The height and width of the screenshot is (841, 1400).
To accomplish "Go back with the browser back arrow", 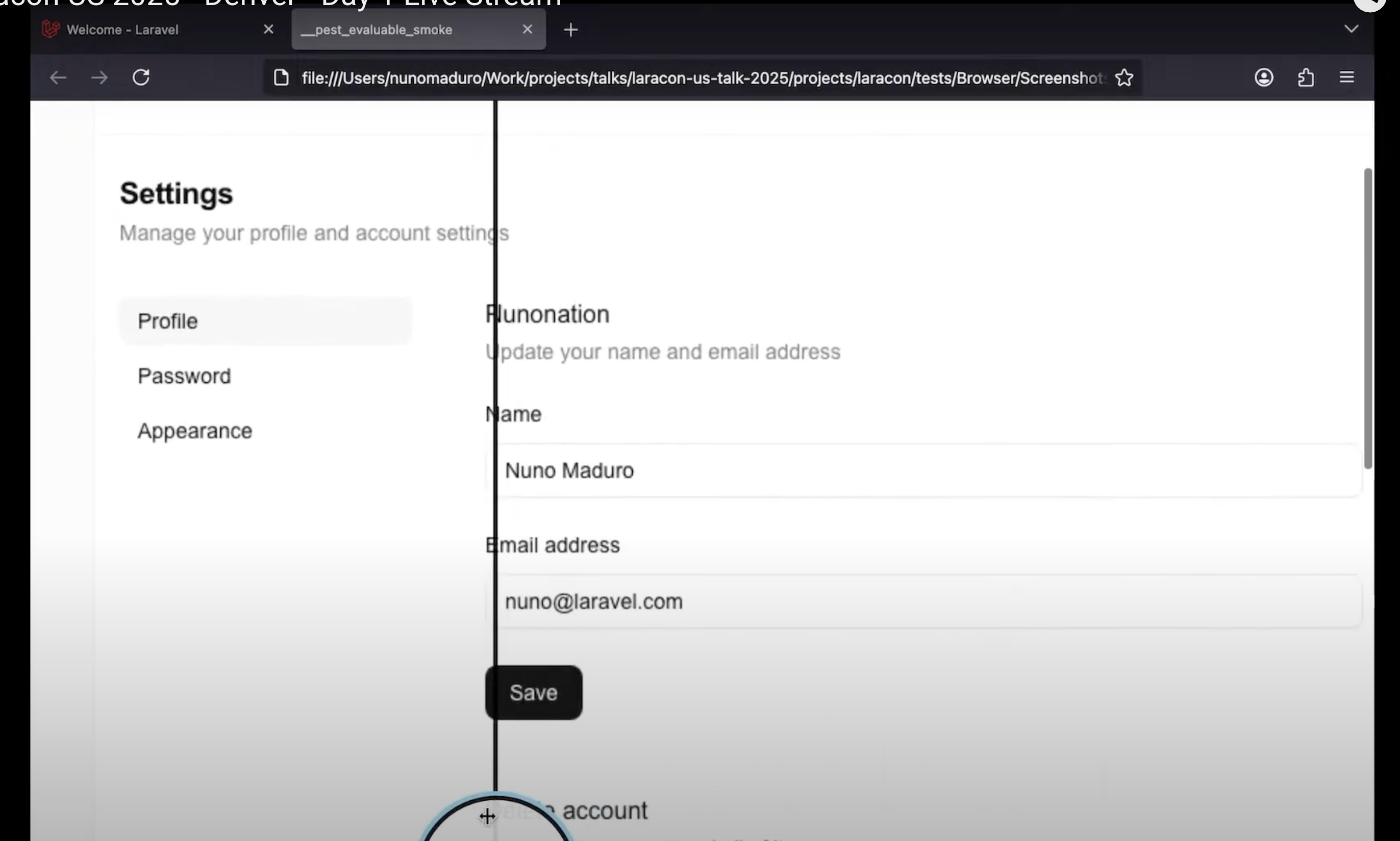I will (x=58, y=77).
